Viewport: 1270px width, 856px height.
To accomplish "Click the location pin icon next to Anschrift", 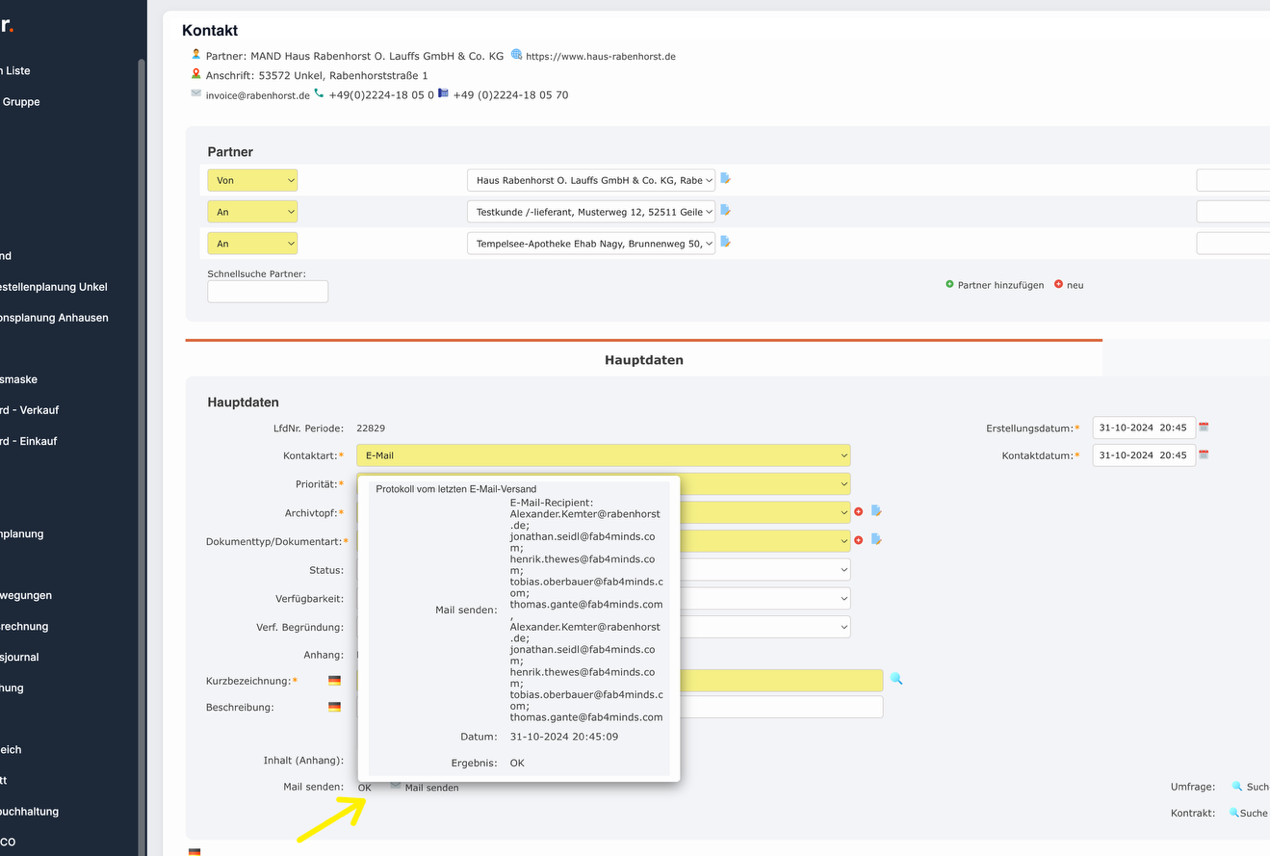I will pyautogui.click(x=195, y=74).
